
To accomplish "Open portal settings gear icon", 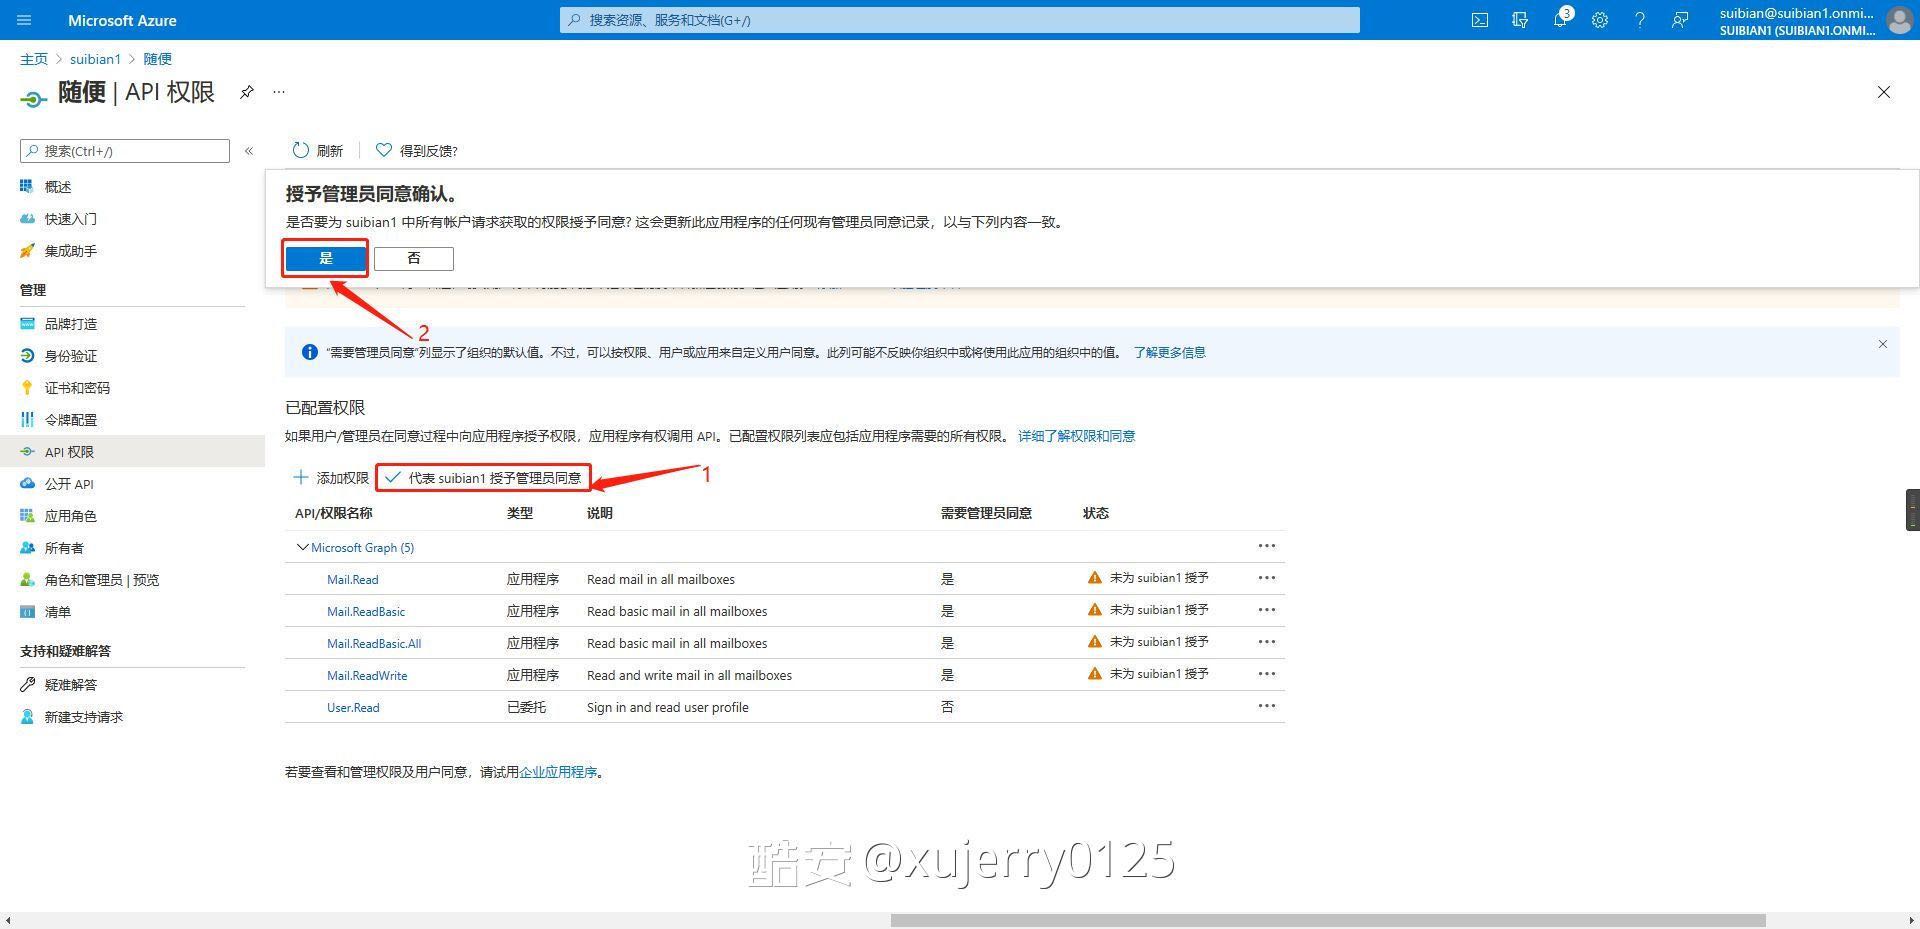I will (x=1600, y=20).
